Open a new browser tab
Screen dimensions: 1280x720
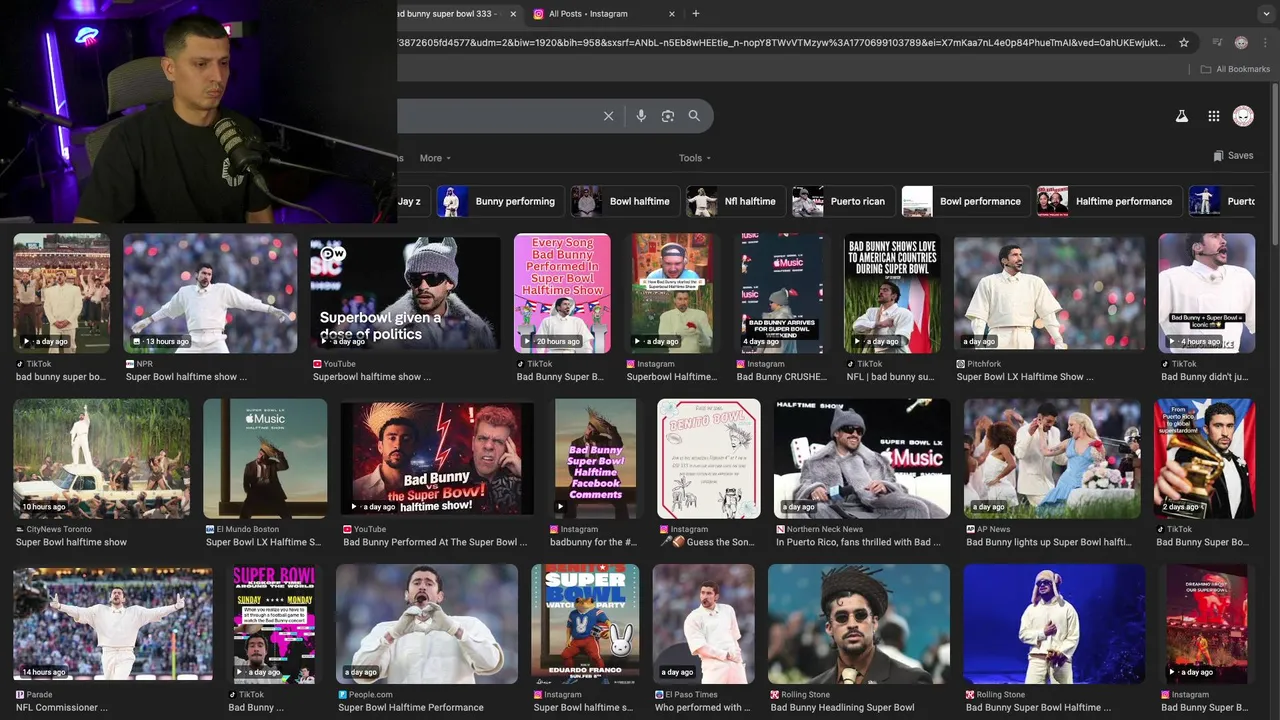tap(696, 14)
